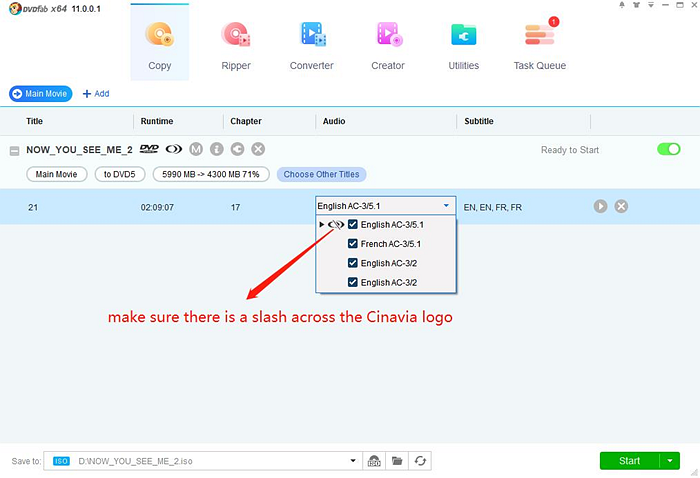The height and width of the screenshot is (478, 700).
Task: Click the 5990 MB -> 4300 MB 71% button
Action: click(x=211, y=174)
